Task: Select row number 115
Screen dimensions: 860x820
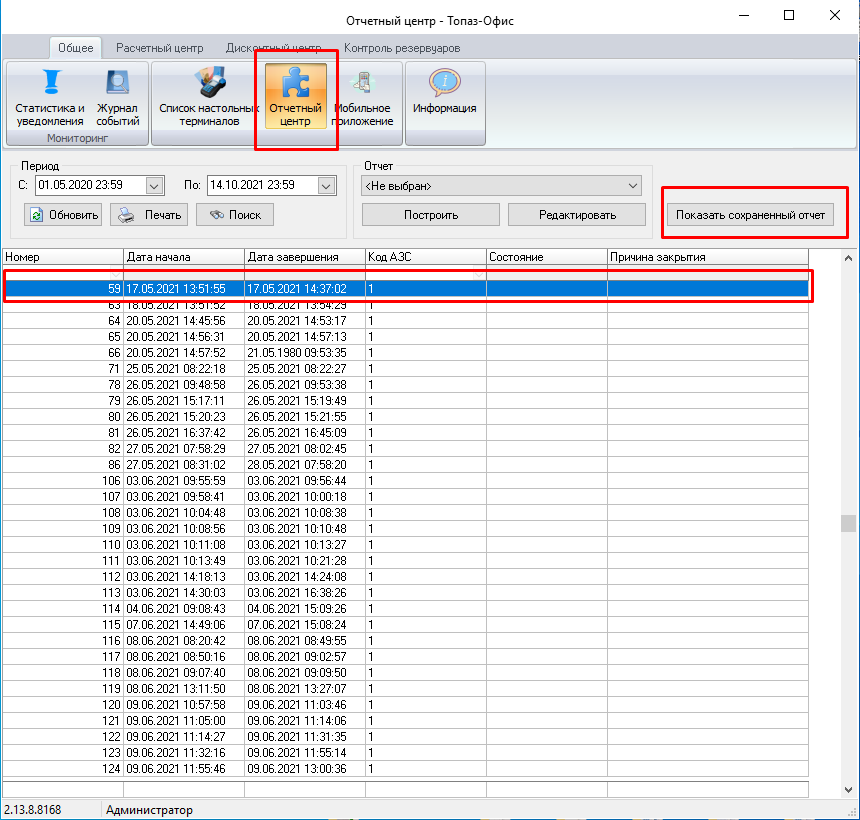Action: click(405, 625)
